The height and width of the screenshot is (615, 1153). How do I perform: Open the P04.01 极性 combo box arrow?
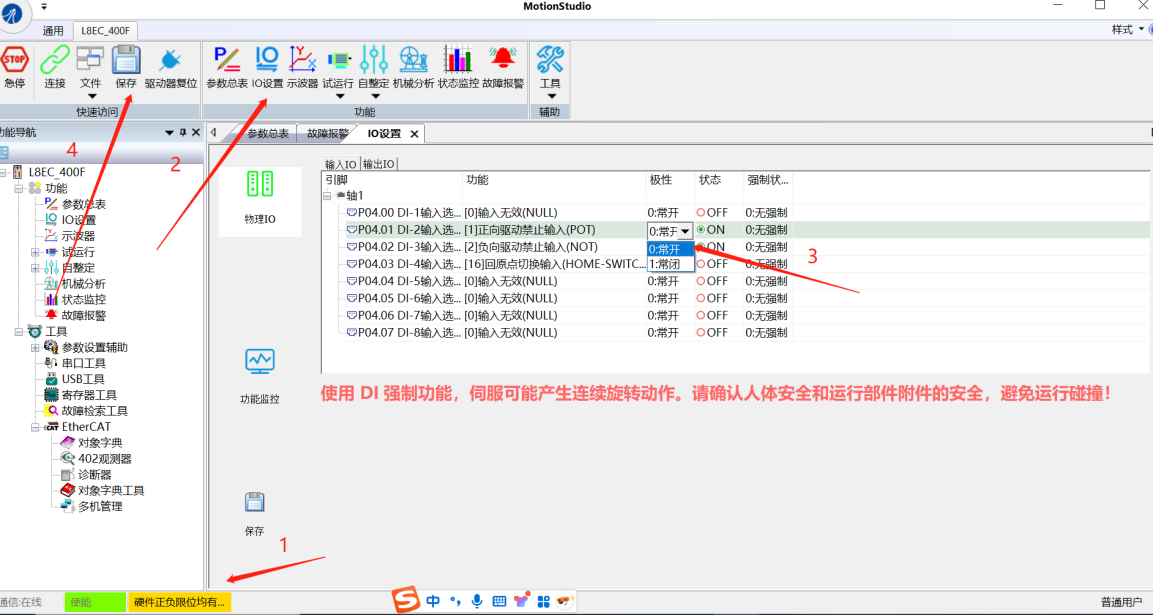pos(685,231)
